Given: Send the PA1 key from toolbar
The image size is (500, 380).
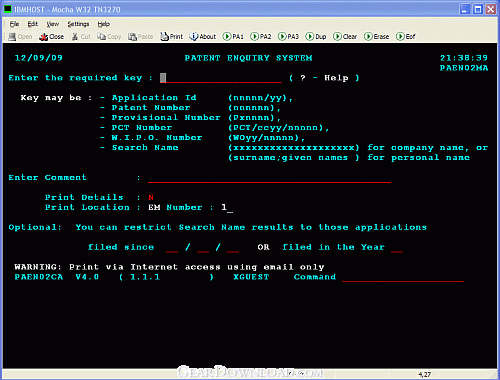Looking at the screenshot, I should coord(233,37).
